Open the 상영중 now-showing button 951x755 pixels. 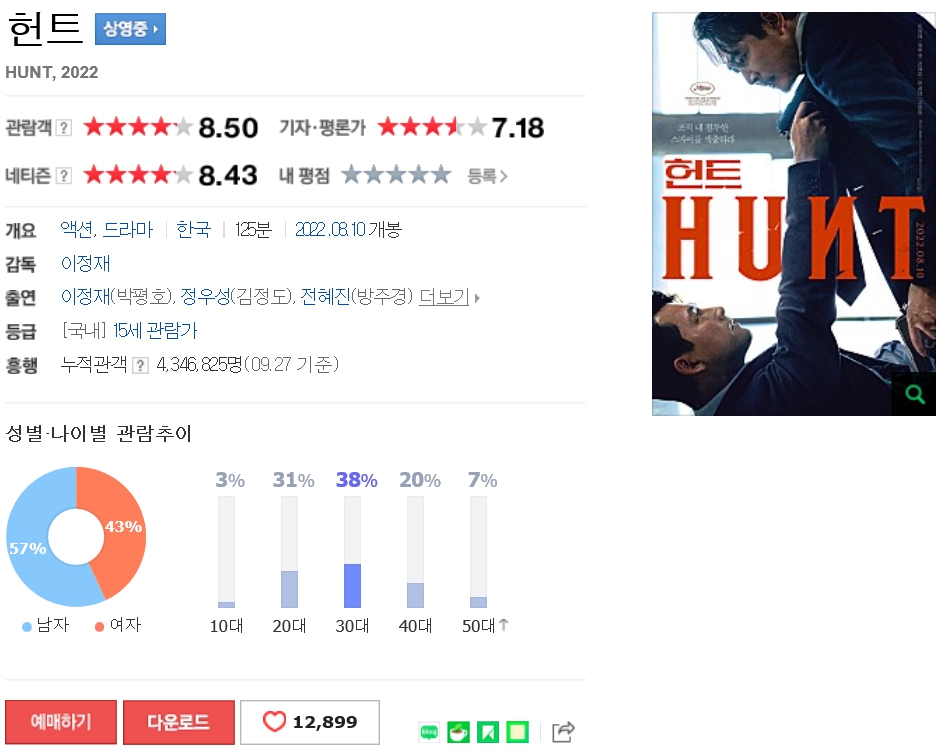(x=130, y=29)
